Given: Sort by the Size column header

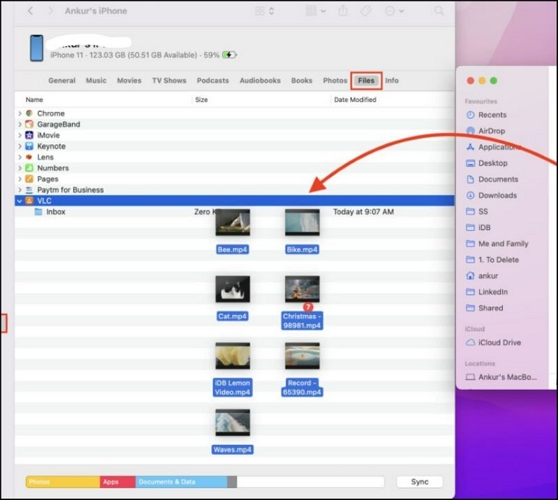Looking at the screenshot, I should click(201, 100).
